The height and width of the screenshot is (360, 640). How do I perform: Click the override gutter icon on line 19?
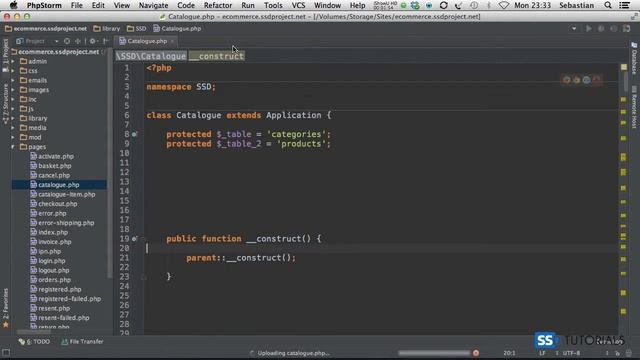134,239
